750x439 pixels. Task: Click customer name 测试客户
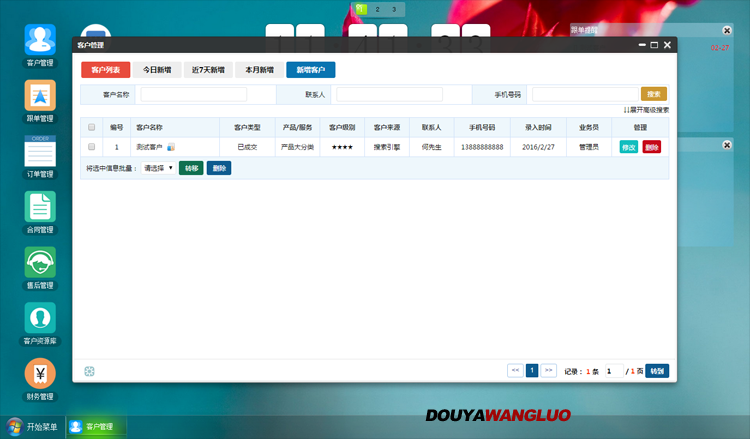coord(149,147)
